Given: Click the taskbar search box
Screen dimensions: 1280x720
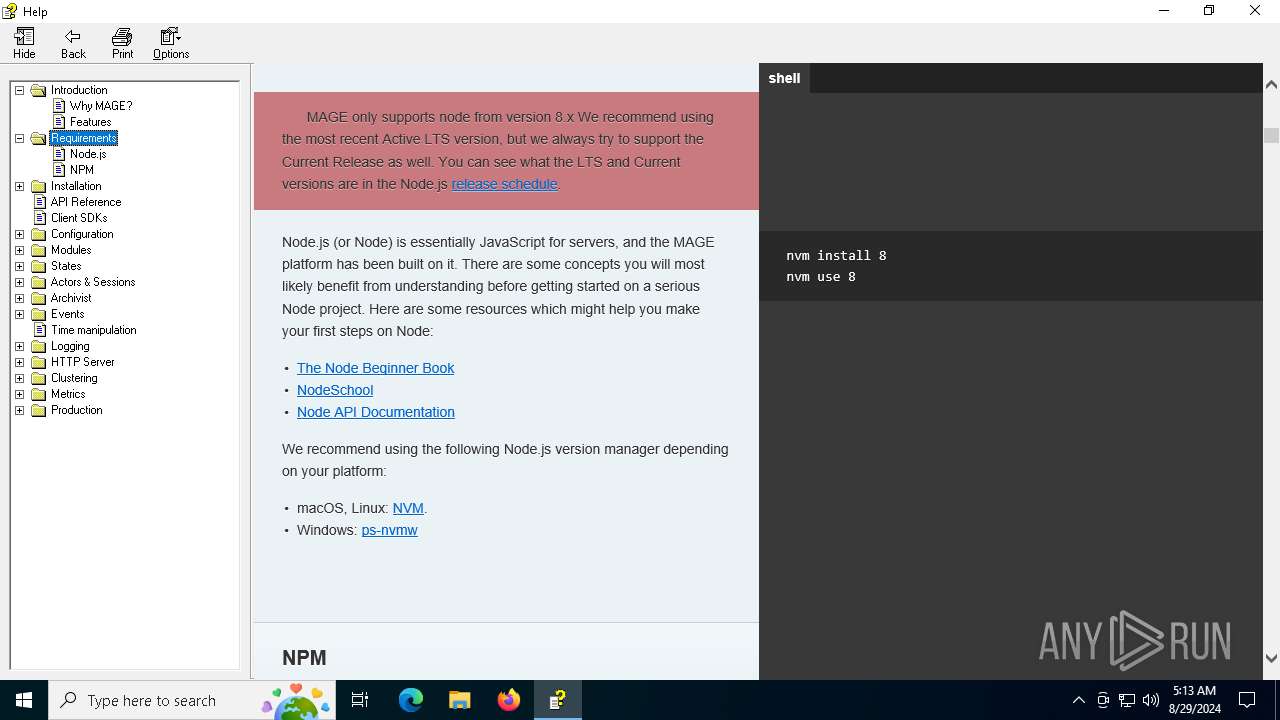Looking at the screenshot, I should click(x=190, y=700).
